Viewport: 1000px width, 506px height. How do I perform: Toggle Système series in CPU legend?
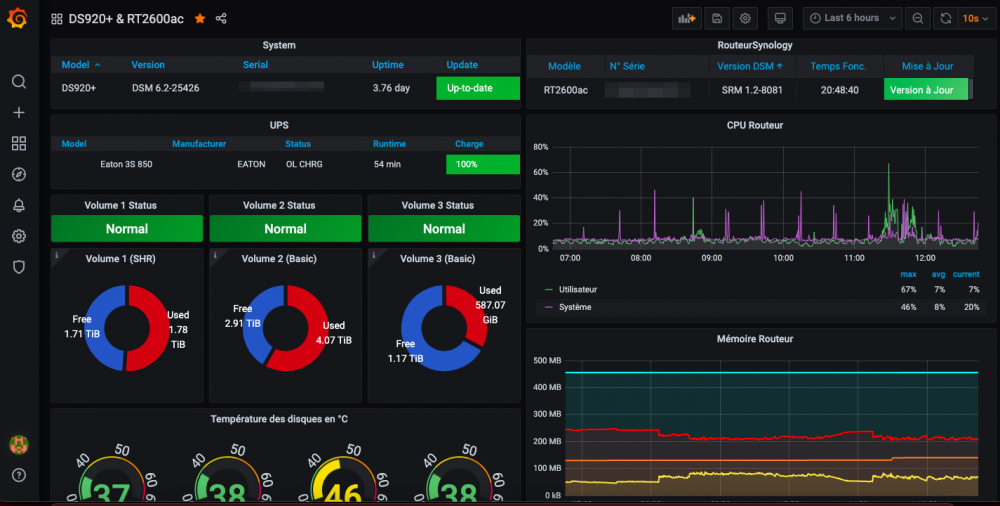click(575, 307)
